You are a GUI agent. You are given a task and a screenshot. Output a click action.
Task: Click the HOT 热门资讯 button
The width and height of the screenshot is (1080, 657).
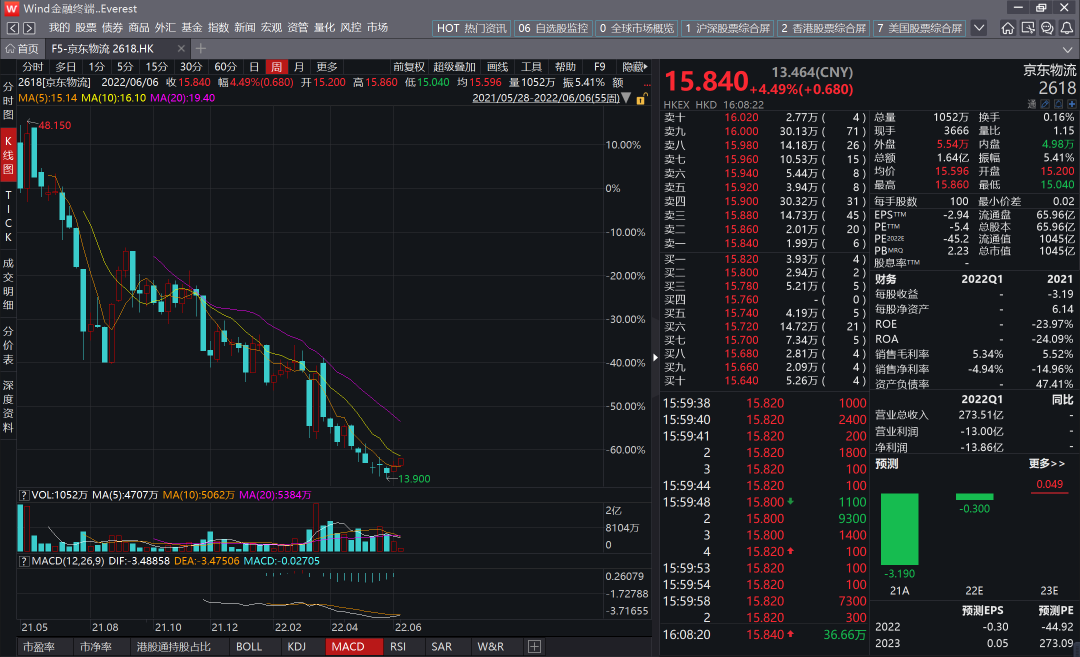coord(471,28)
